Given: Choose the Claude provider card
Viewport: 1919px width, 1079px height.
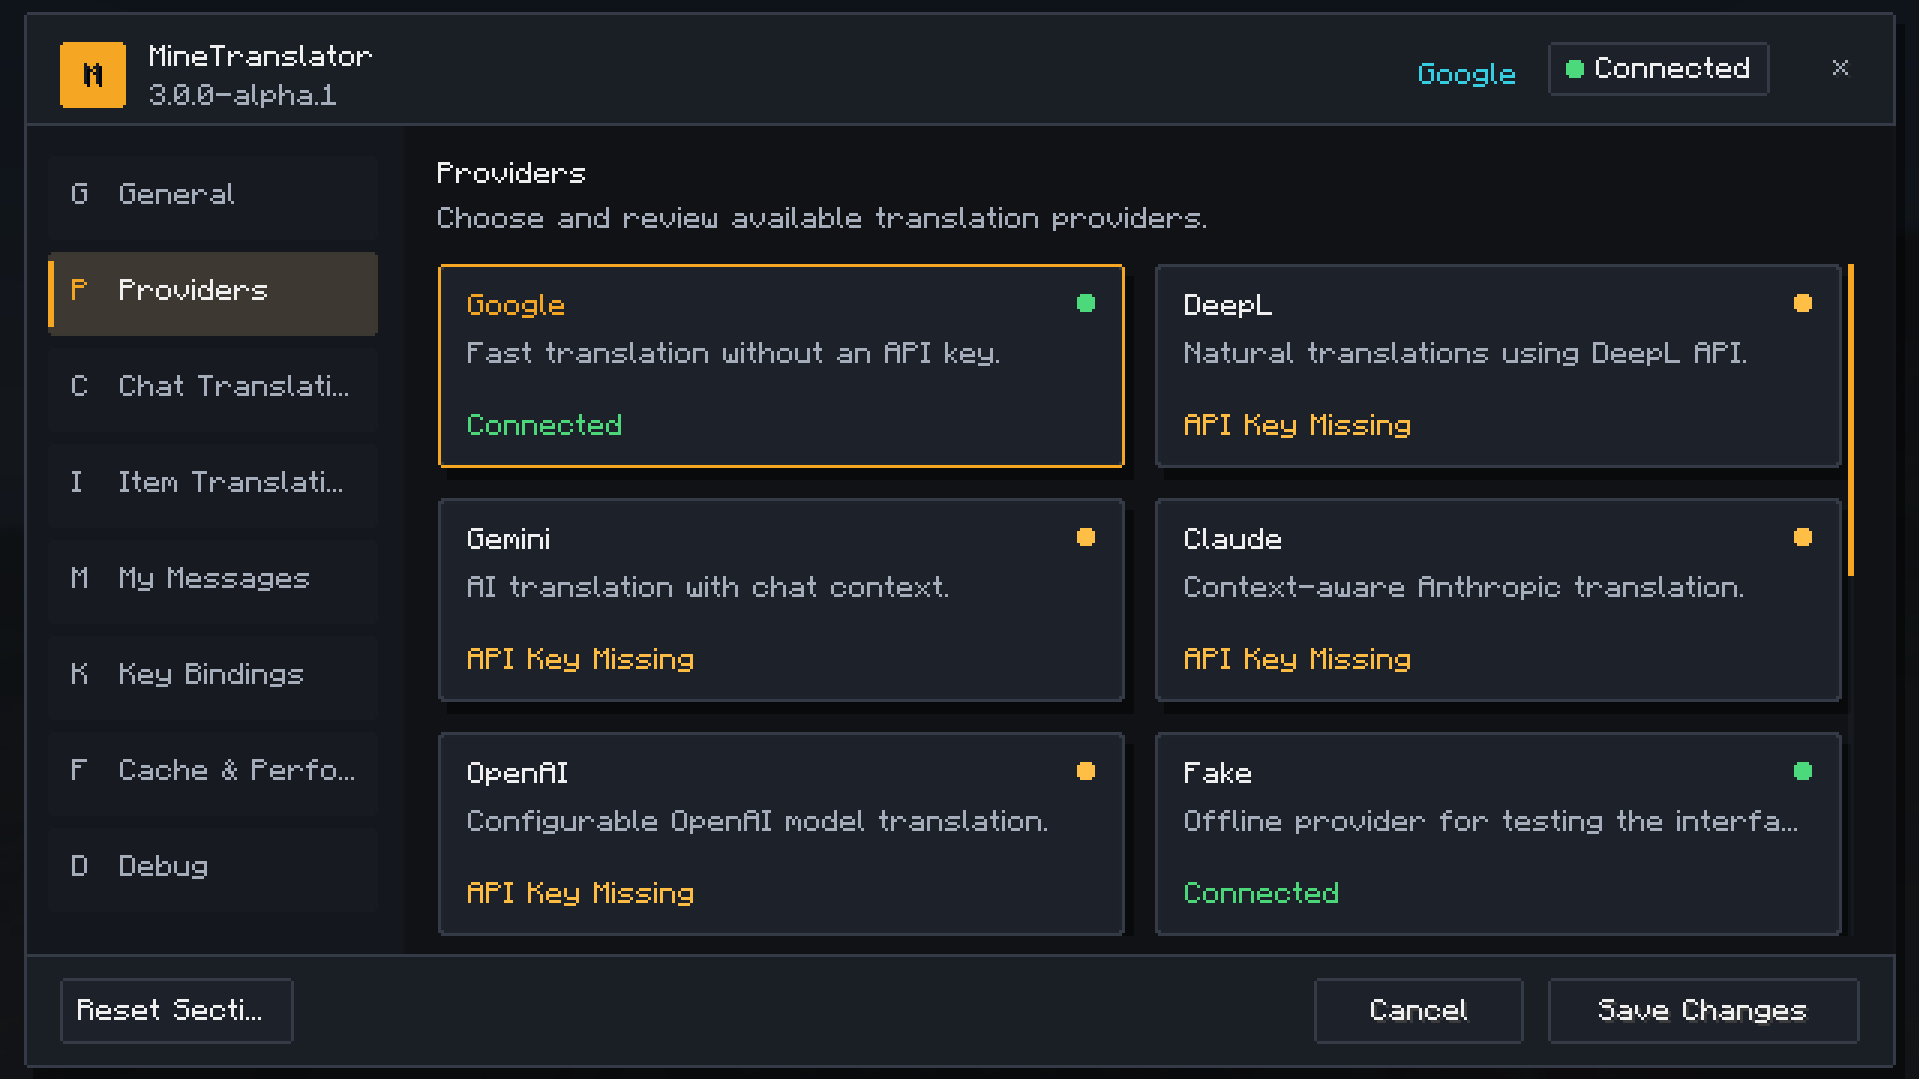Looking at the screenshot, I should point(1498,600).
